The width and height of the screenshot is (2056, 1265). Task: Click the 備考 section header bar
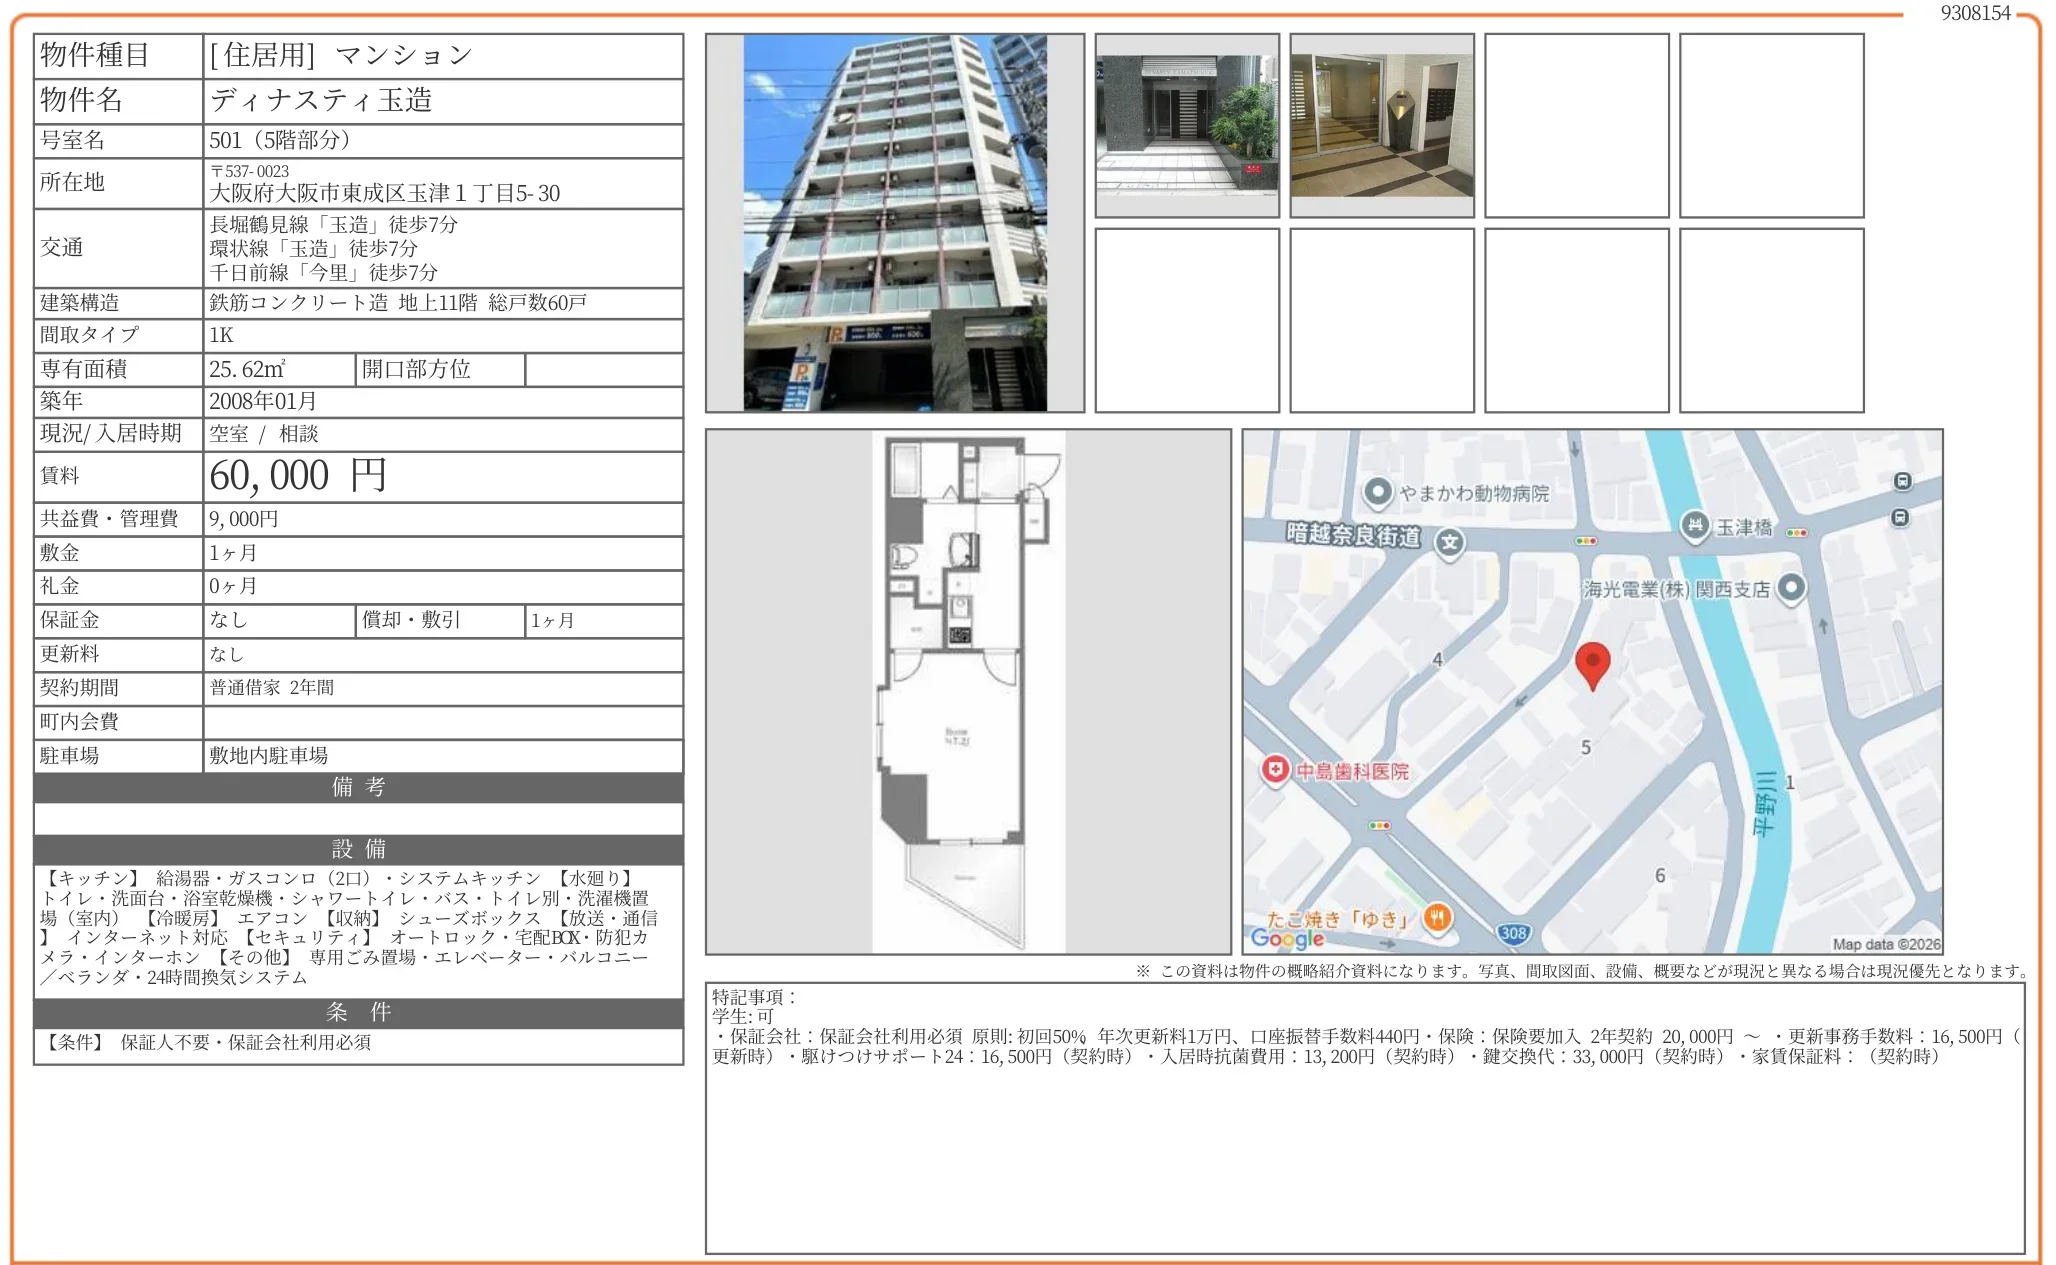(x=358, y=787)
